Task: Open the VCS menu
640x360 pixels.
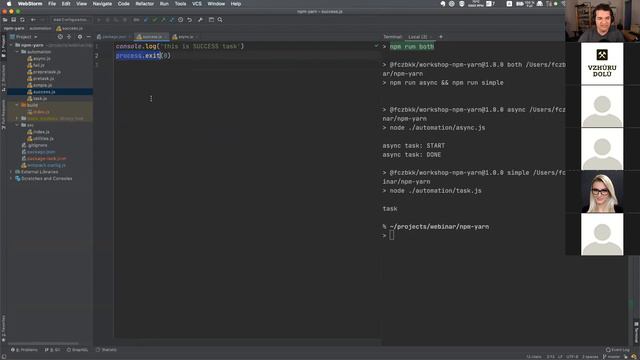Action: point(197,4)
